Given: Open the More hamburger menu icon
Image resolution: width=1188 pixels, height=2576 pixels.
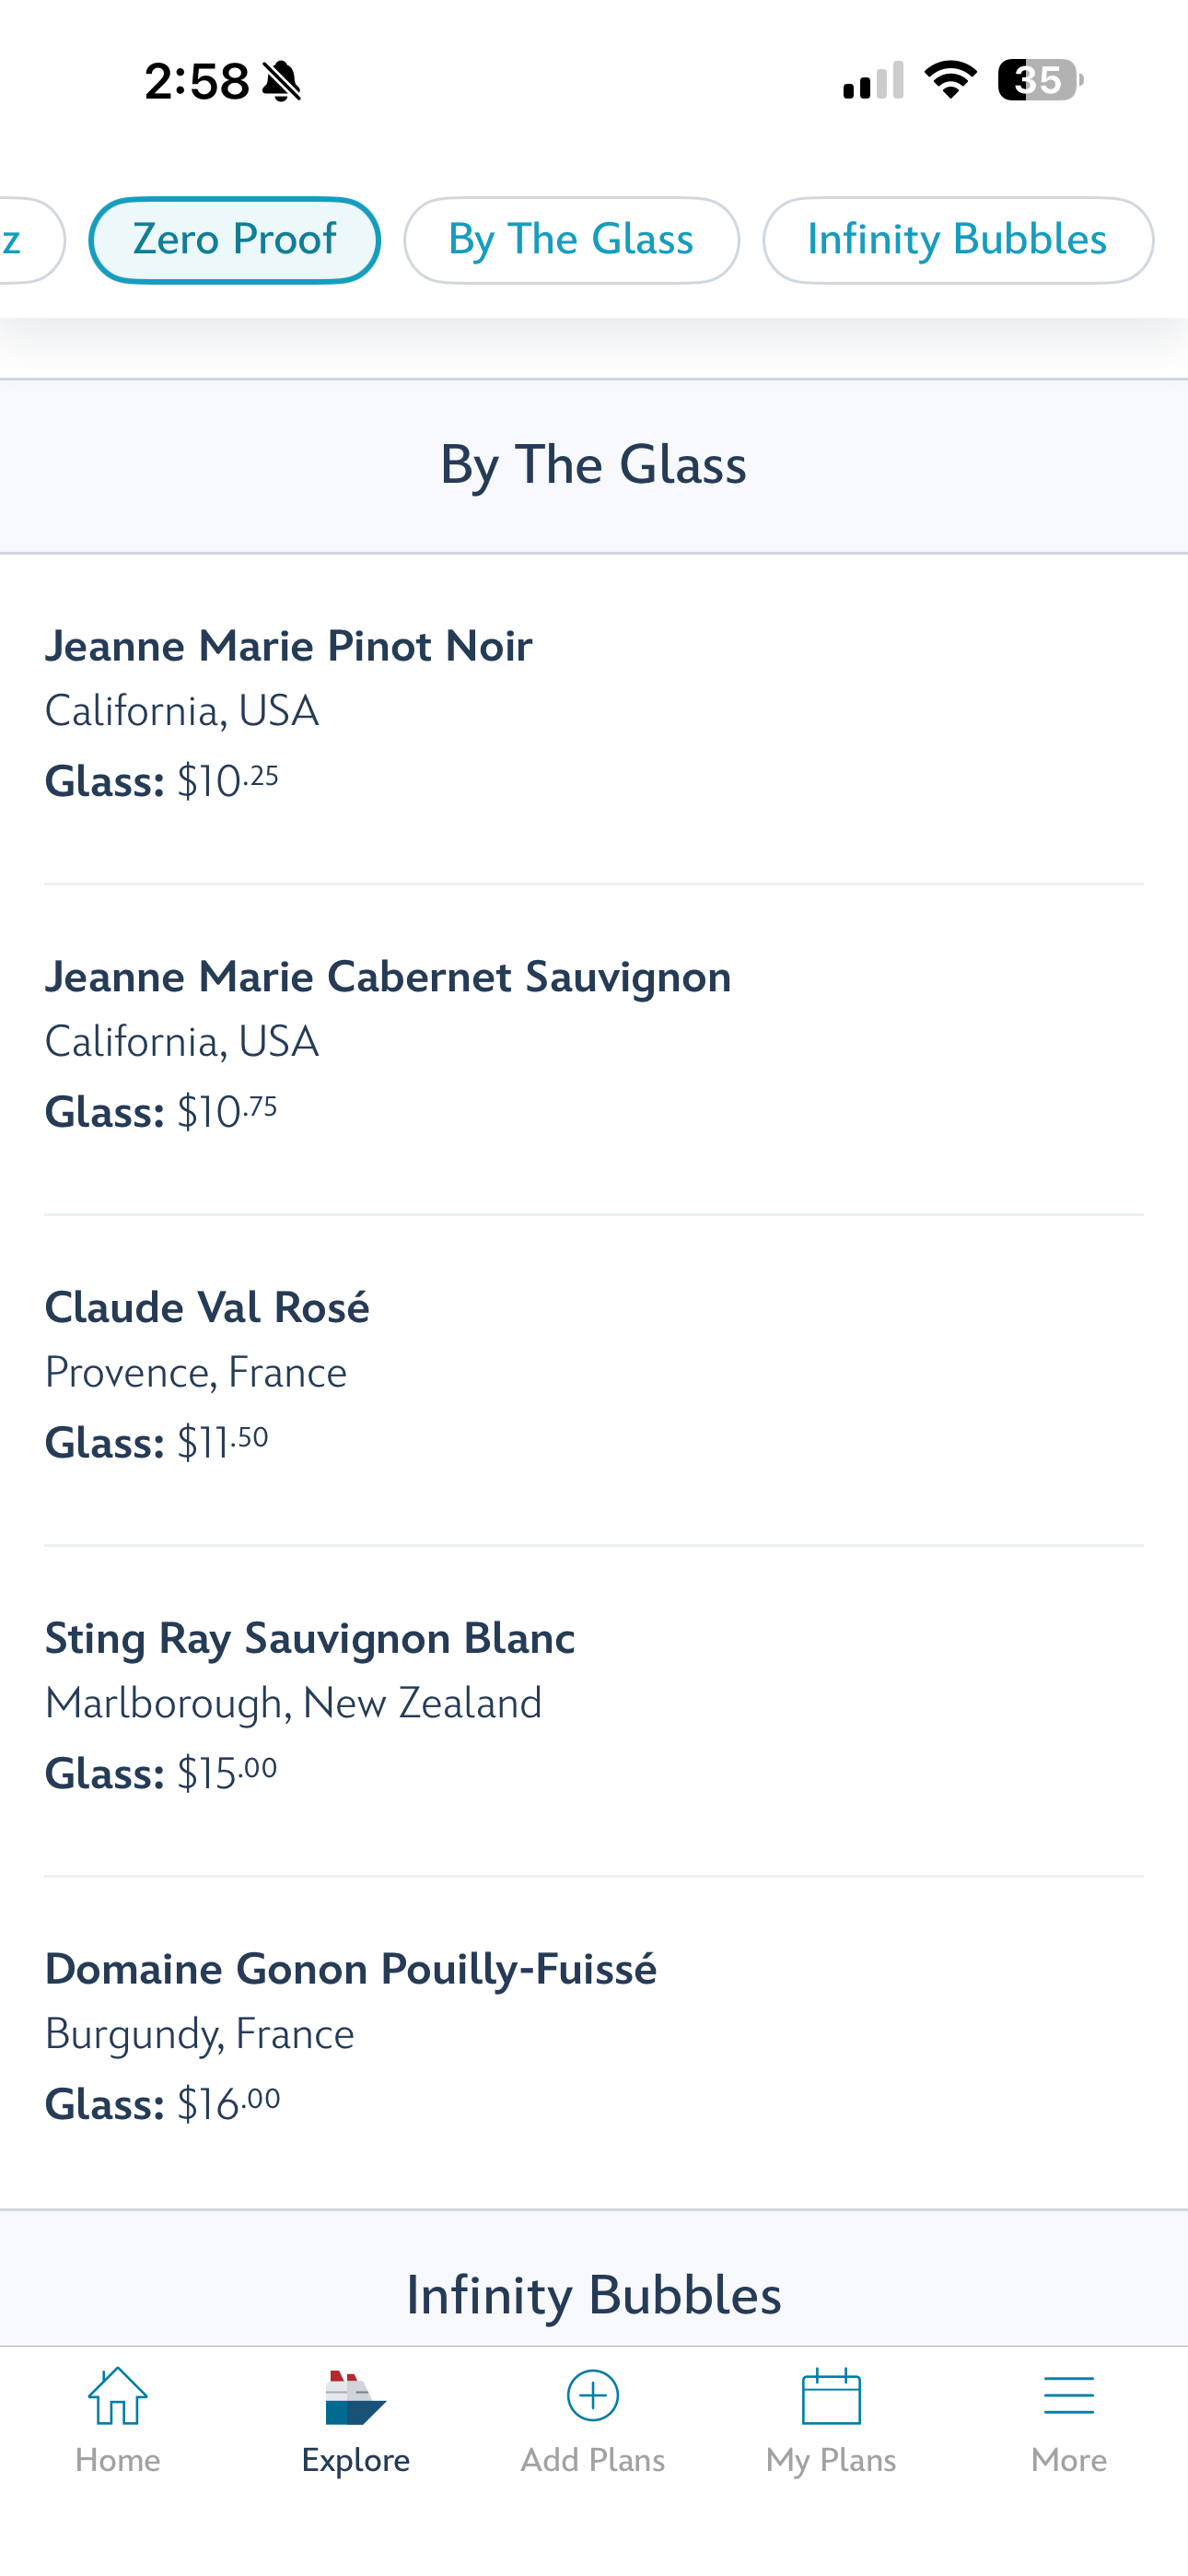Looking at the screenshot, I should [x=1068, y=2396].
